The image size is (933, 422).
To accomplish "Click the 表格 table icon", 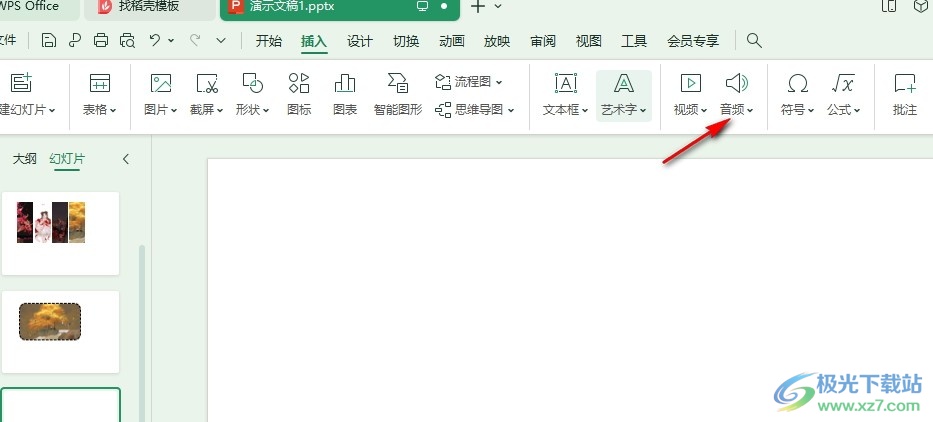I will (x=100, y=83).
